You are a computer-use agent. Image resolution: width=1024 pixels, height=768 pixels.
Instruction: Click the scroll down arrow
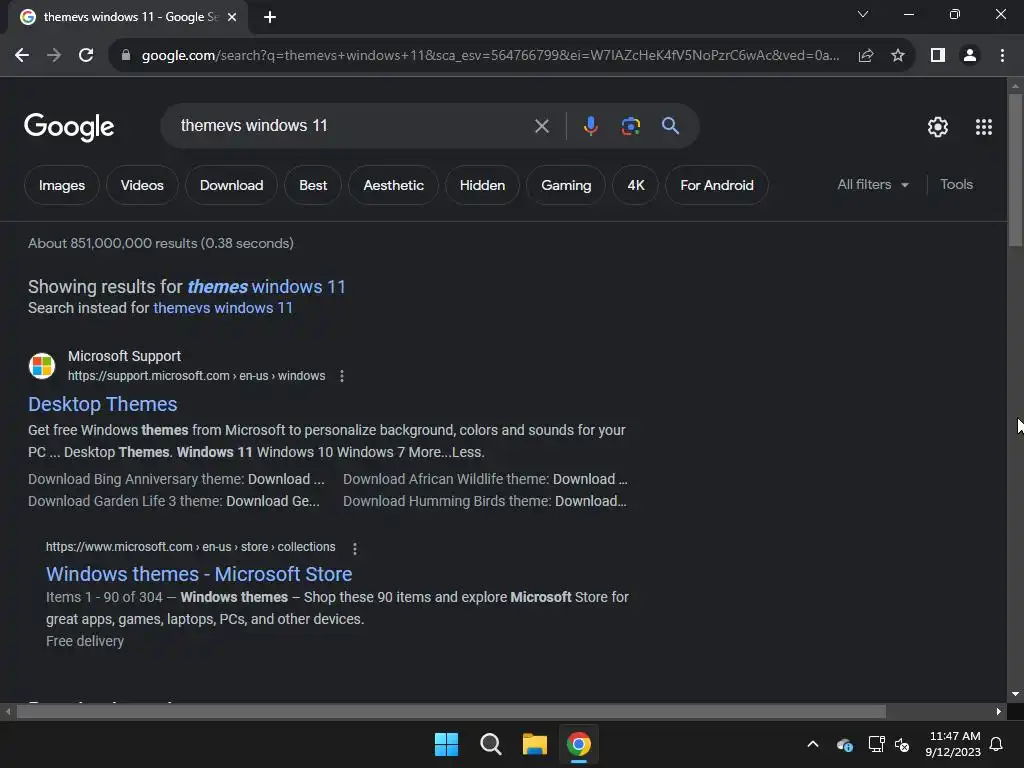pyautogui.click(x=1015, y=694)
